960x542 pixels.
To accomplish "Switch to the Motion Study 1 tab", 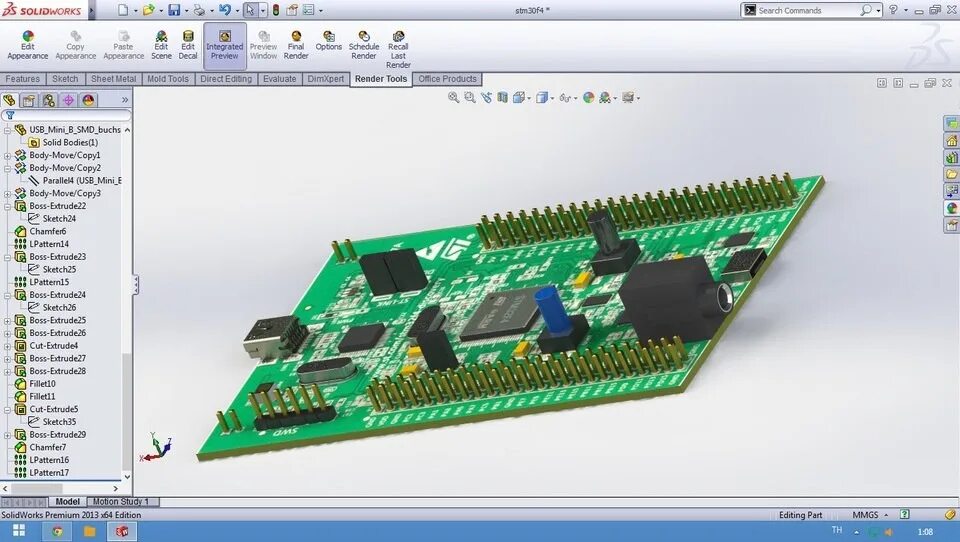I will pos(121,501).
